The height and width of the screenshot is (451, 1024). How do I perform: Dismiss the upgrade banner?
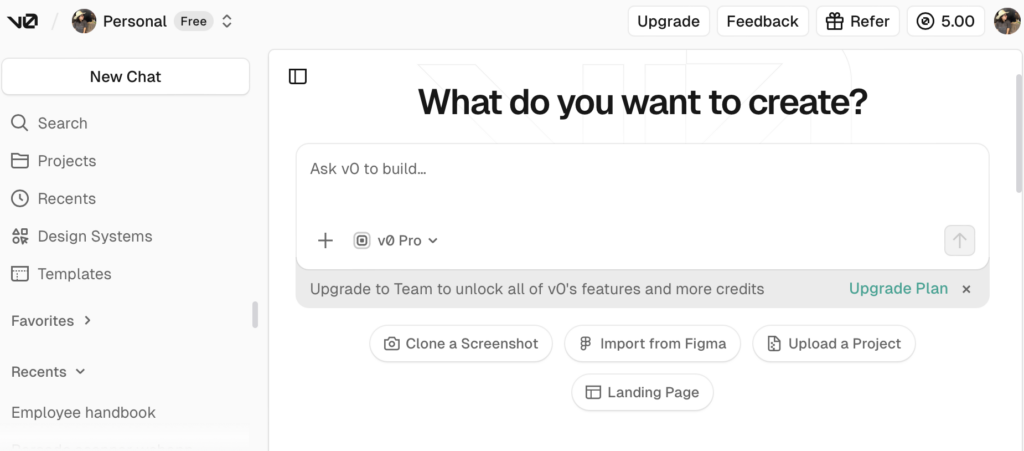[966, 289]
